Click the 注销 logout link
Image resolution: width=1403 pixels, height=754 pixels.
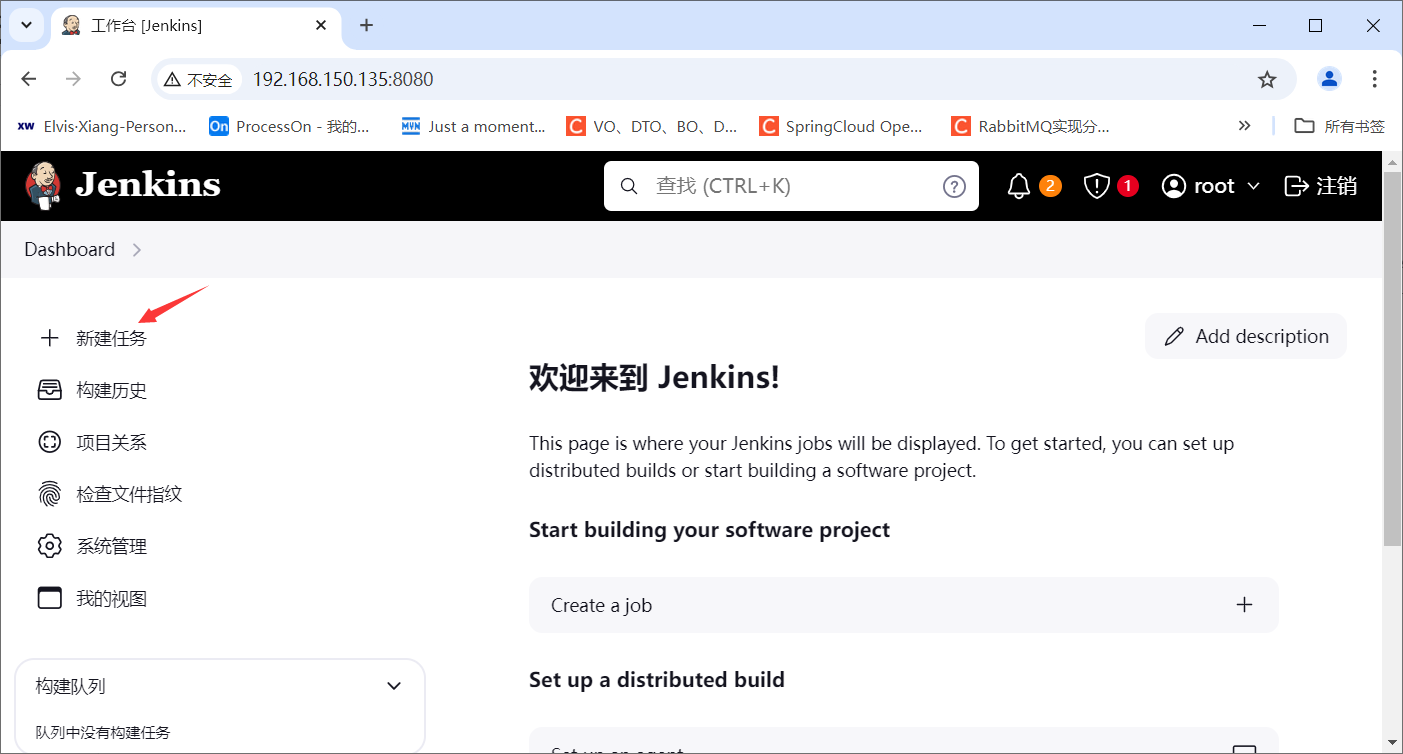point(1320,186)
